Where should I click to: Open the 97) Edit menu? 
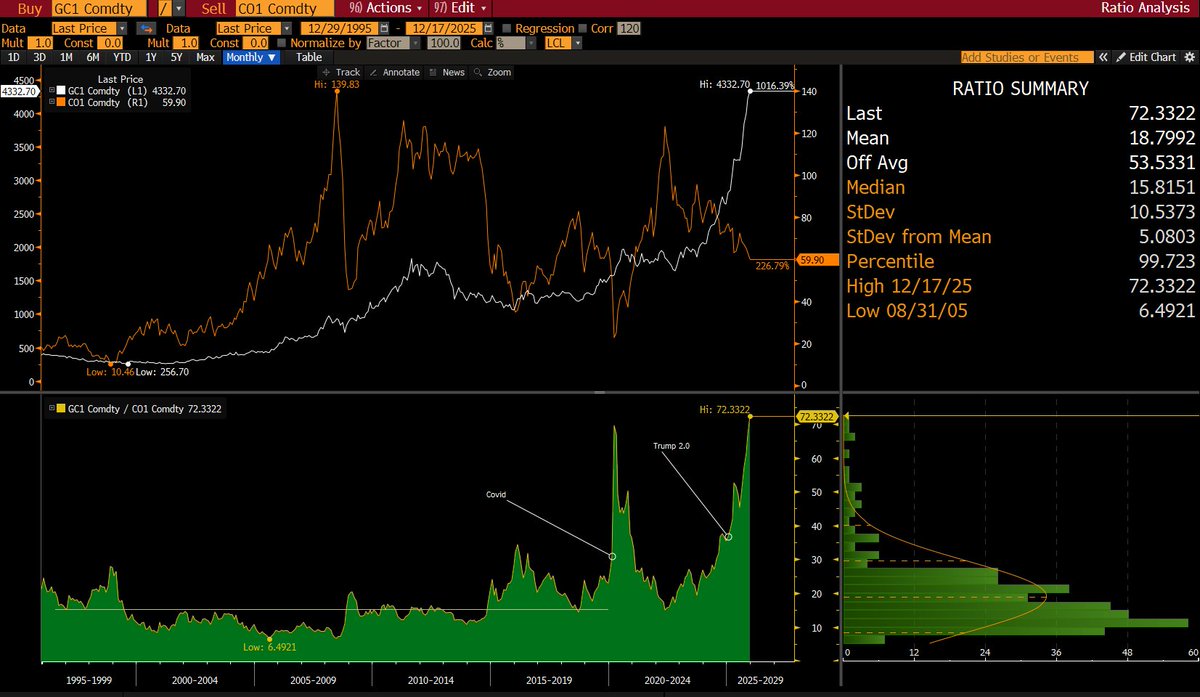(457, 8)
